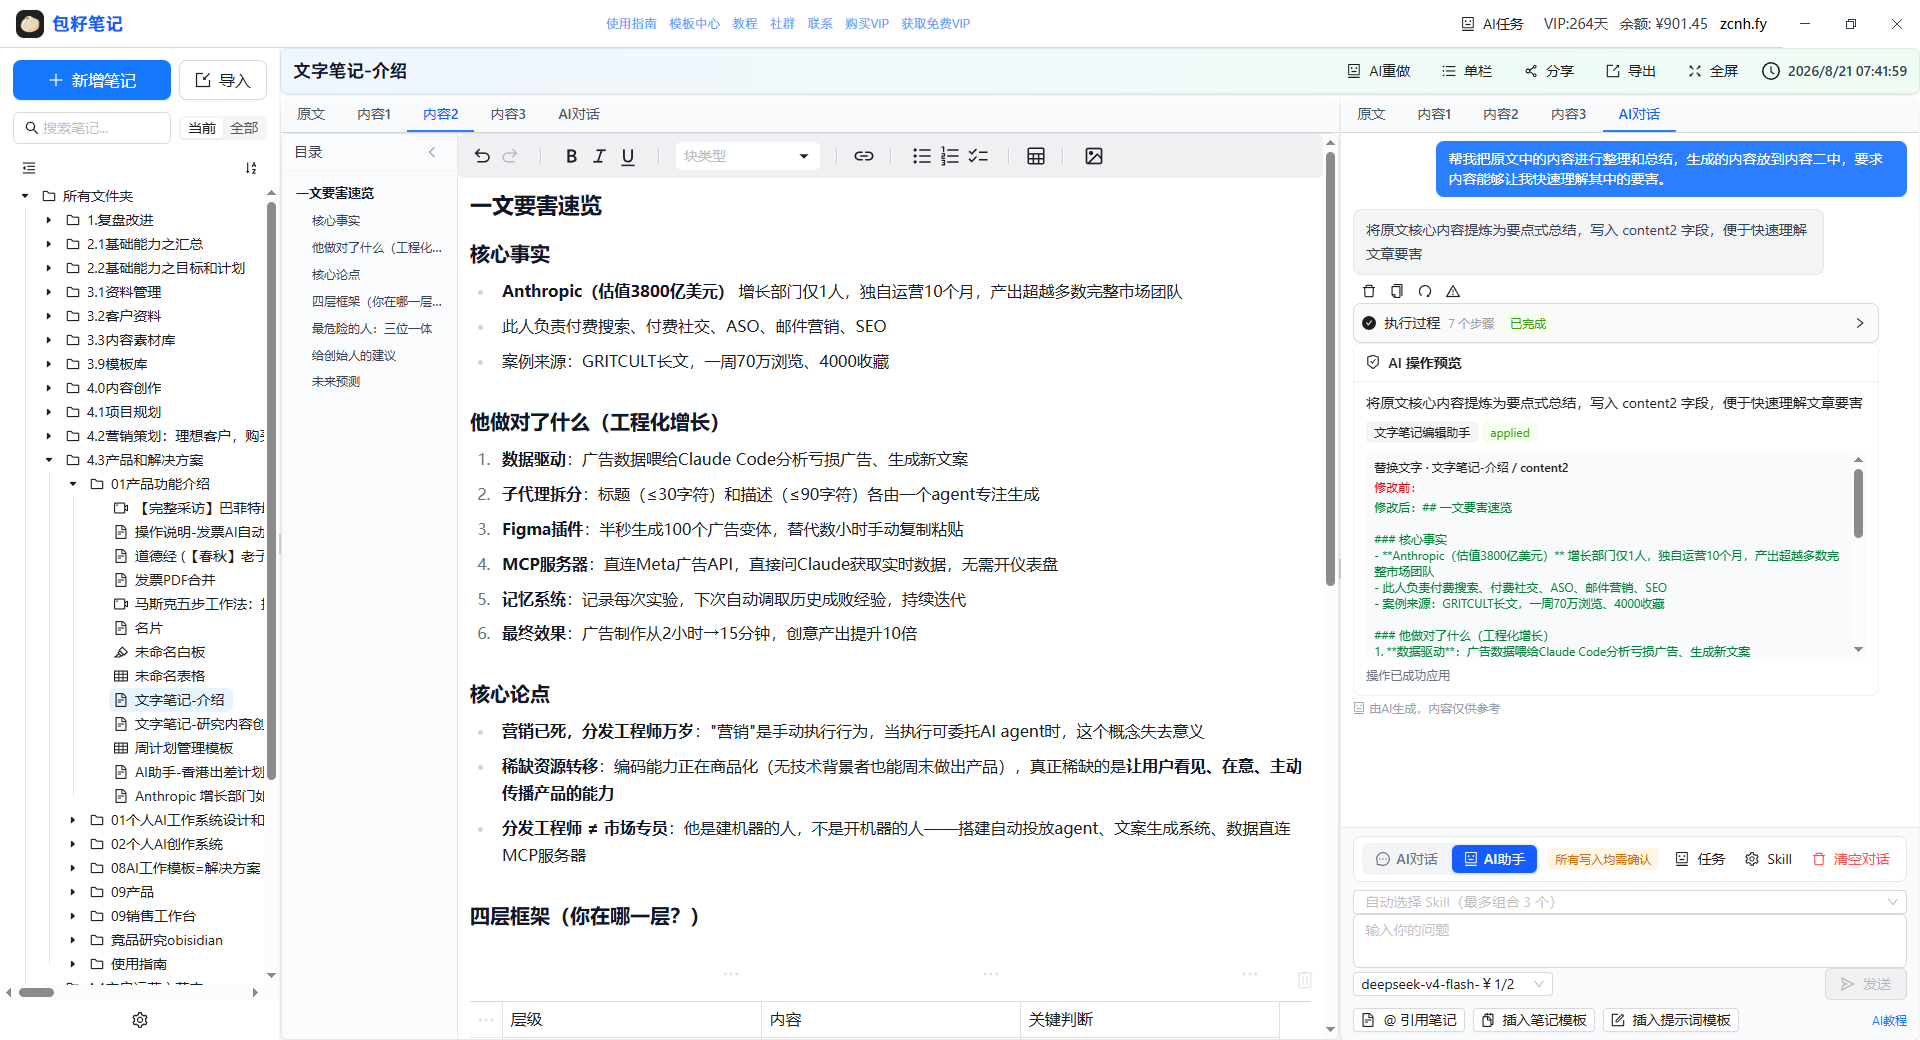Regenerate the AI response using the refresh icon

point(1425,291)
